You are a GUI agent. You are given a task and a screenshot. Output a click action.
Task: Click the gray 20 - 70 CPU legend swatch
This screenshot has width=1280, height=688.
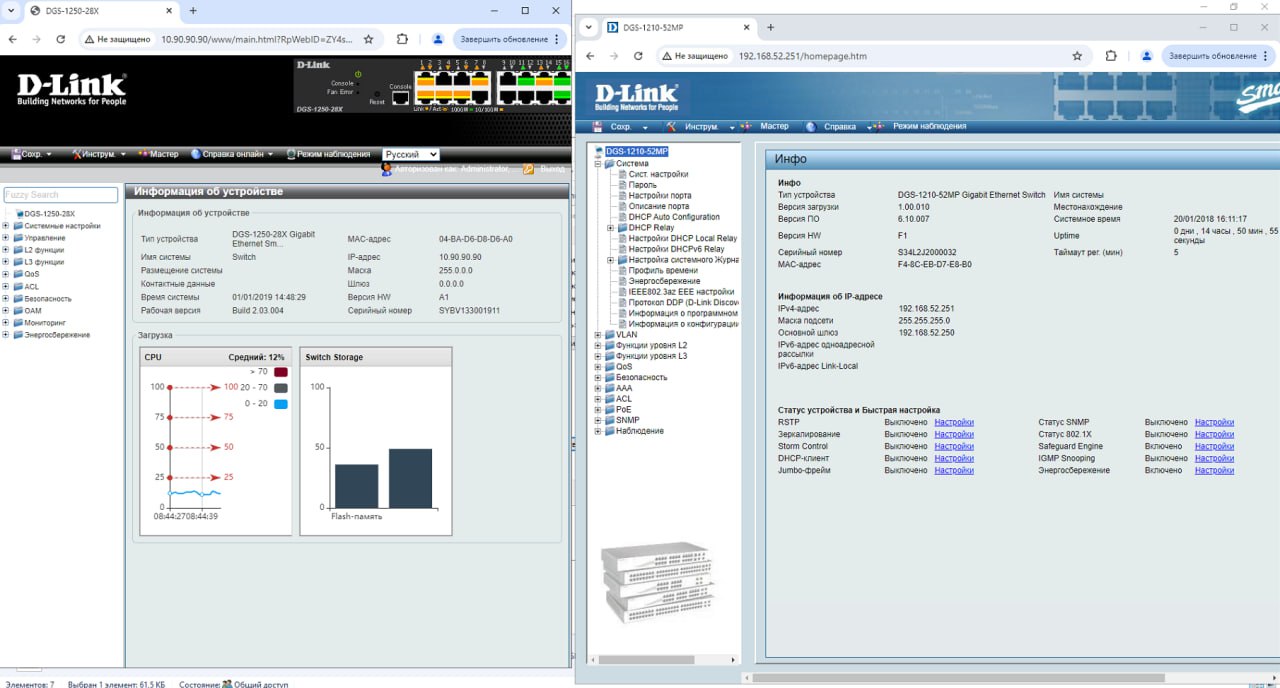point(281,388)
